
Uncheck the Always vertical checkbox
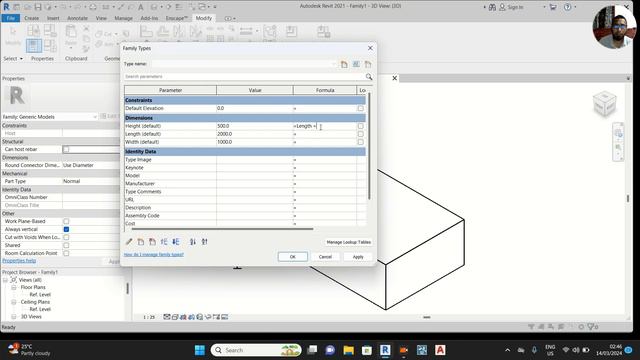click(66, 229)
